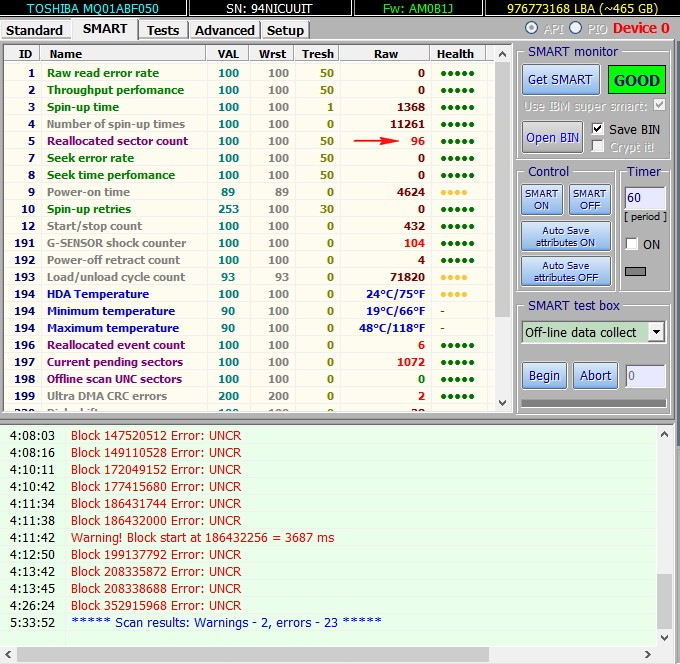Open a BIN file with Open BIN
Viewport: 680px width, 664px height.
click(552, 137)
